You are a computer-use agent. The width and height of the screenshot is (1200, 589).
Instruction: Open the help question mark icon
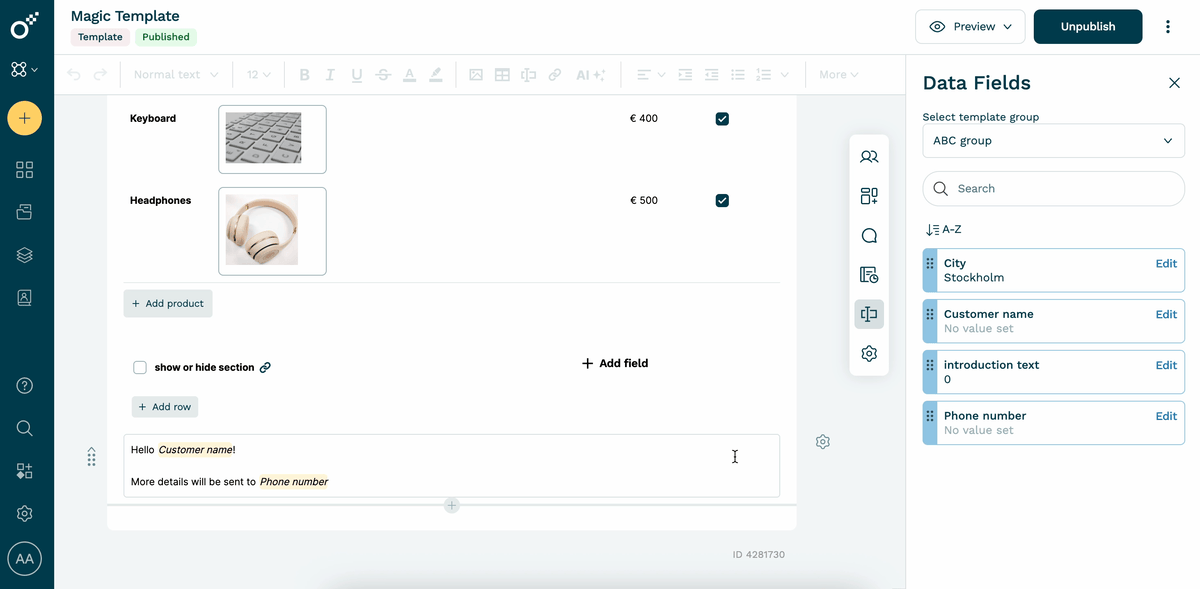pyautogui.click(x=25, y=386)
